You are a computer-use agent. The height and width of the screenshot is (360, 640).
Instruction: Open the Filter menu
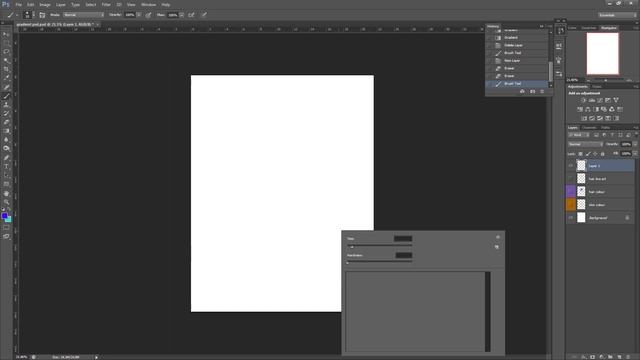click(106, 4)
